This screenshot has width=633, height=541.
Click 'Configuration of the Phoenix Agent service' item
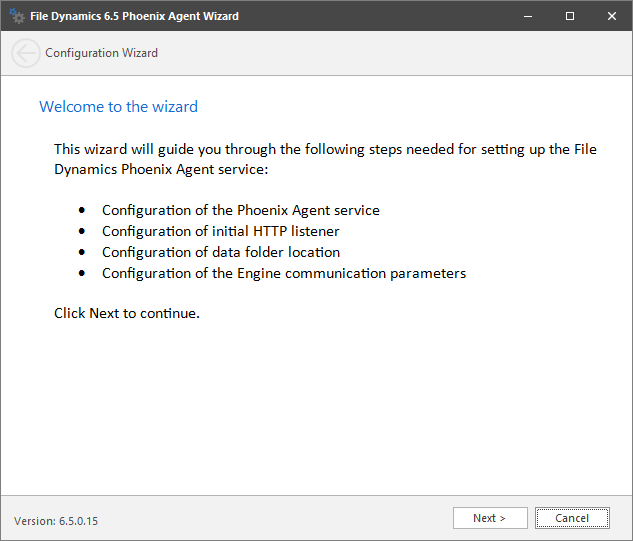[240, 210]
